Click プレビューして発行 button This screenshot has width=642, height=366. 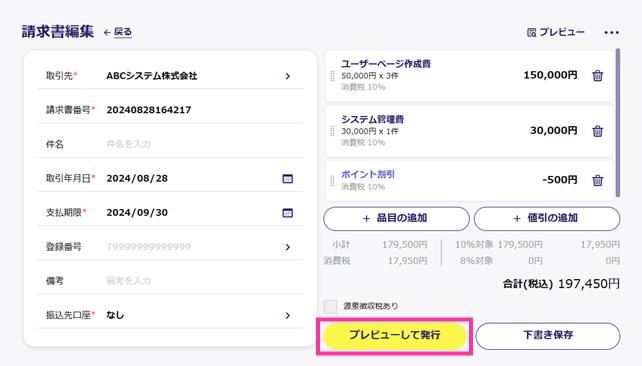tap(395, 335)
